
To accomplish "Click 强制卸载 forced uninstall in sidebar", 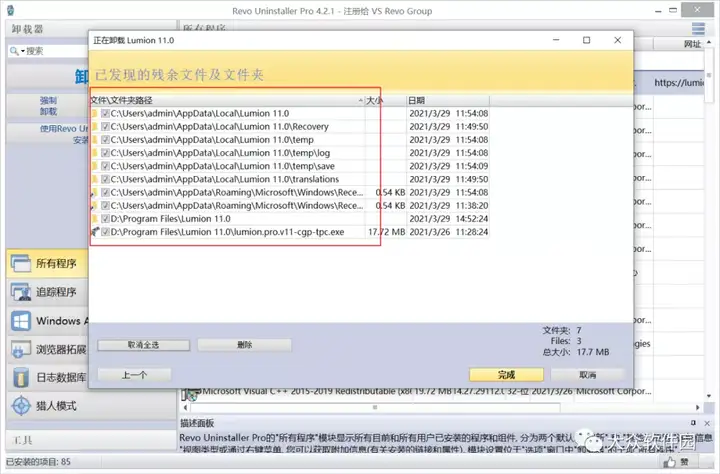I will click(x=48, y=106).
